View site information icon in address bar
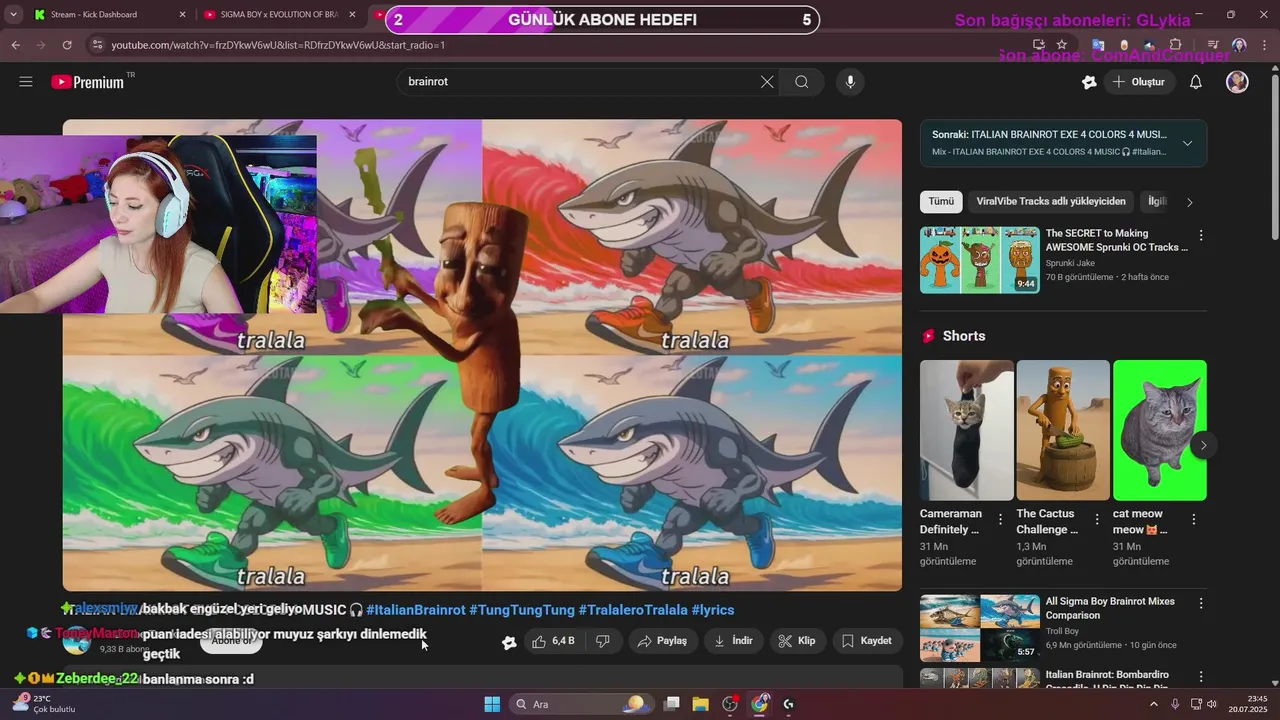The width and height of the screenshot is (1280, 720). point(96,45)
